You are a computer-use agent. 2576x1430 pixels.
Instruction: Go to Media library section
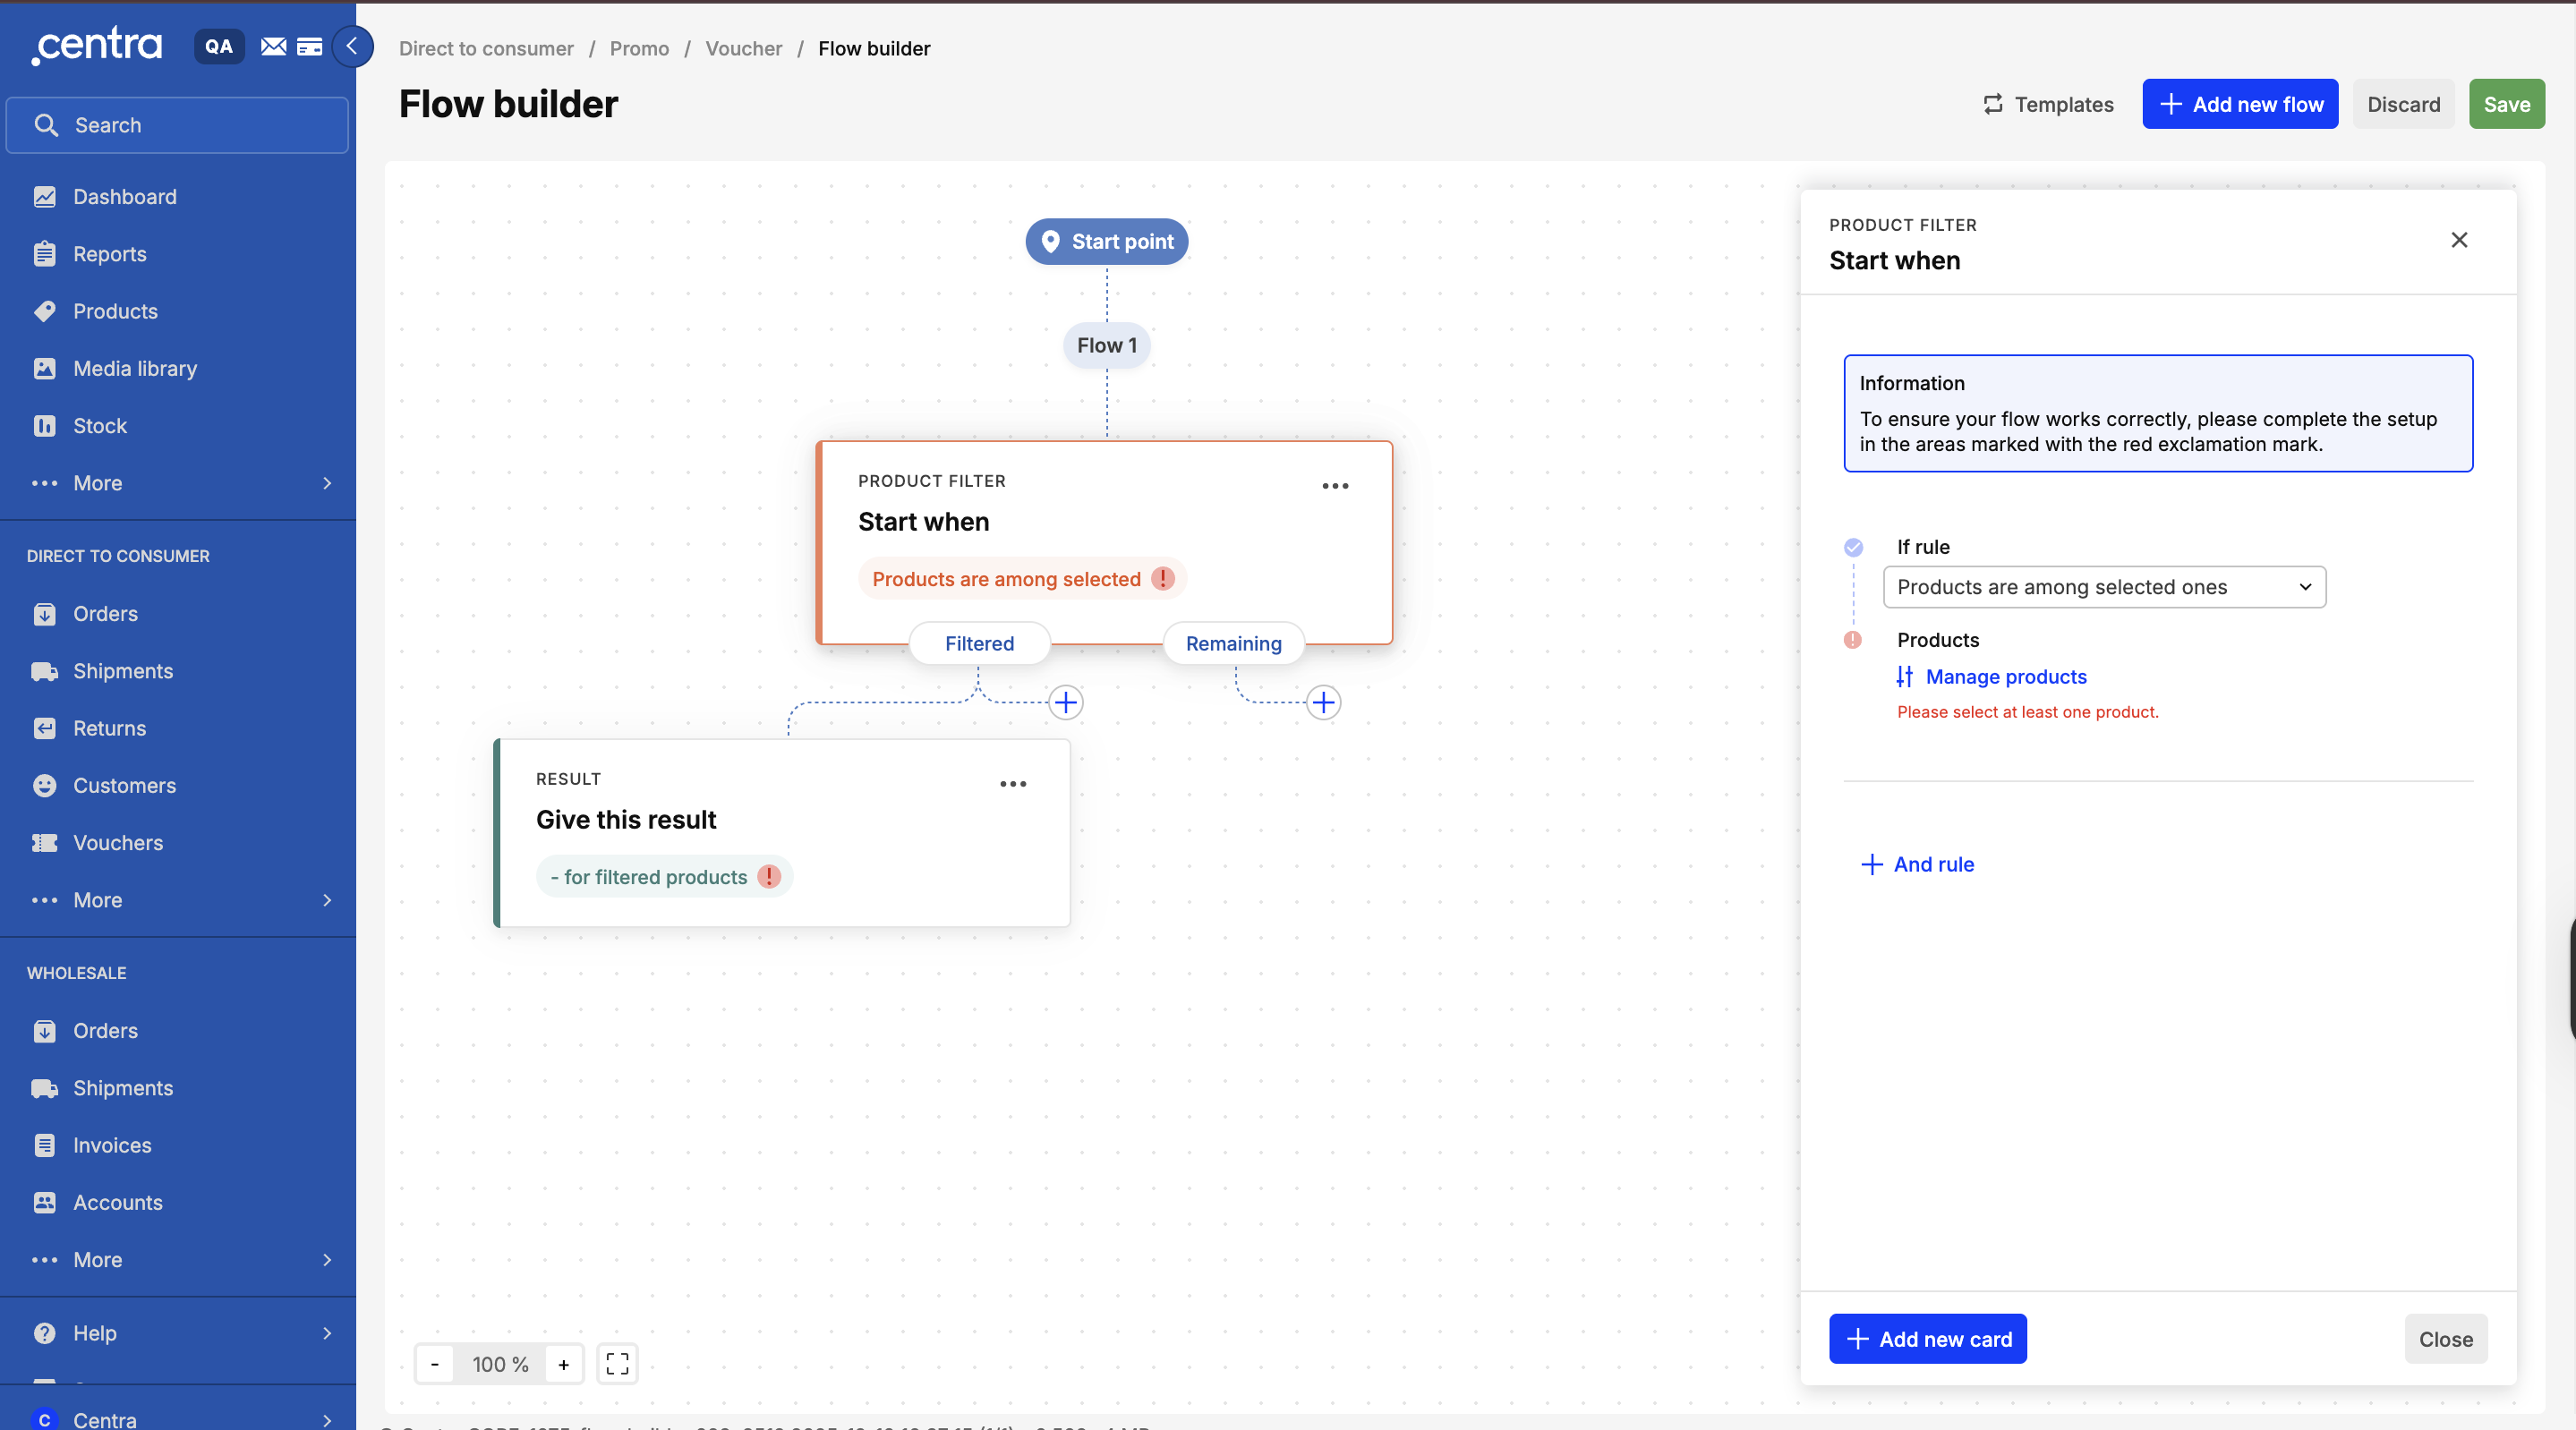tap(135, 368)
